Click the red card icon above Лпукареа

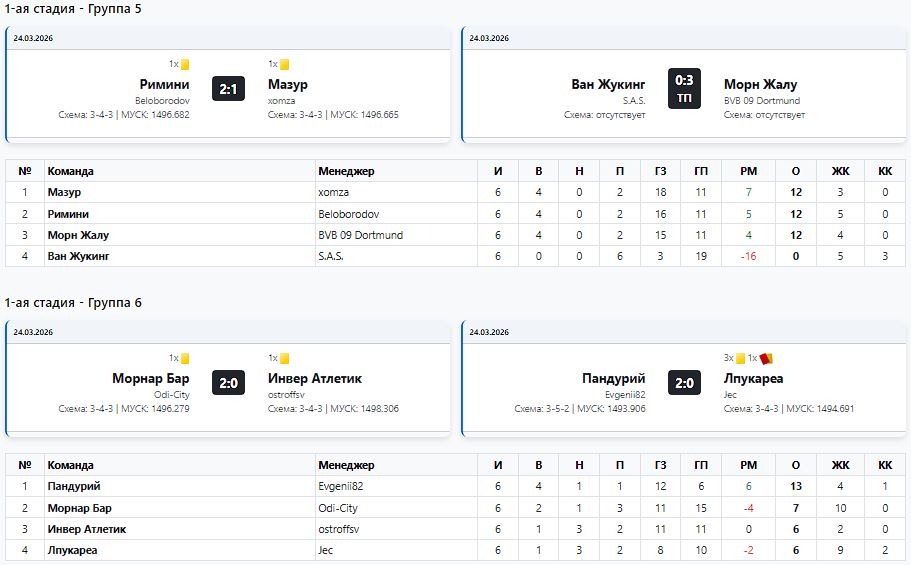coord(767,359)
